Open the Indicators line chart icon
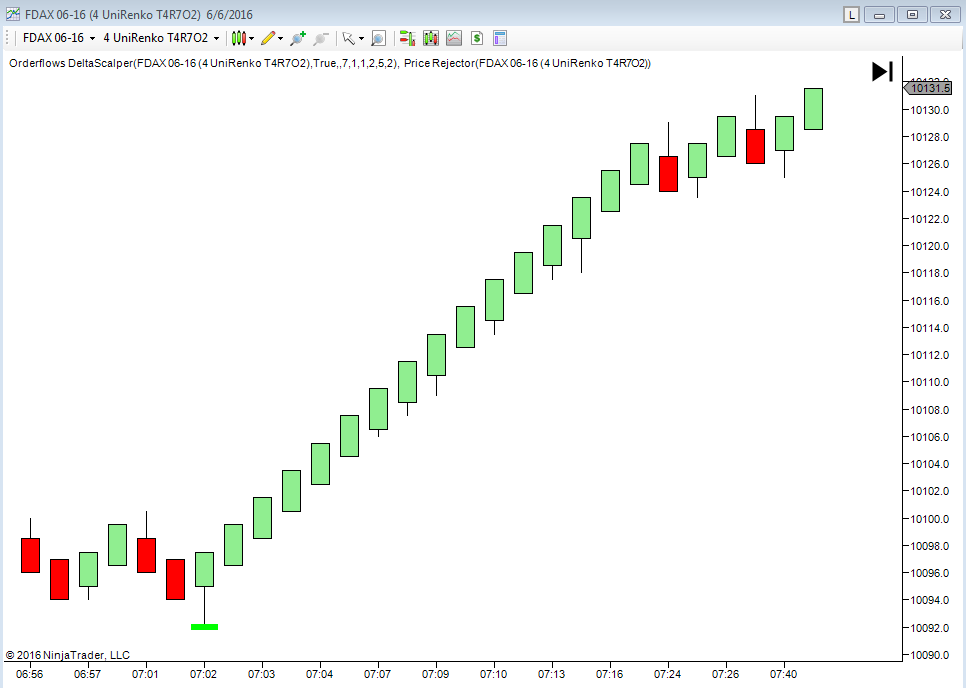Screen dimensions: 966x688 [454, 38]
